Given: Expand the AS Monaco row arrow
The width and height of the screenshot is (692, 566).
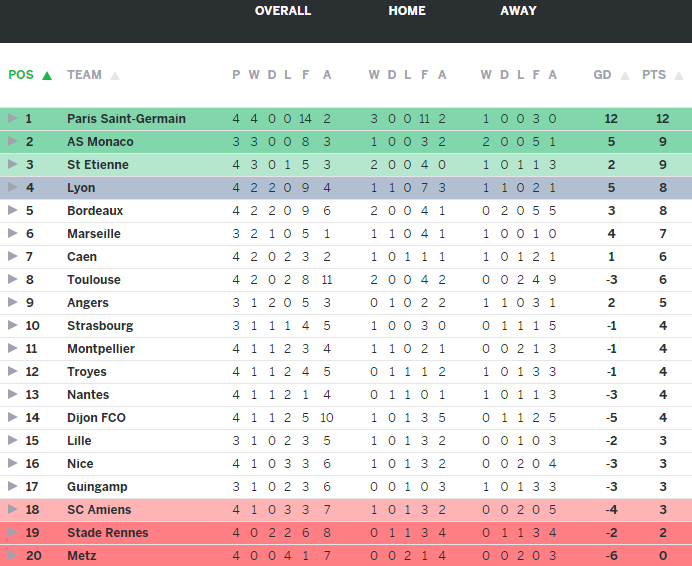Looking at the screenshot, I should (x=12, y=141).
